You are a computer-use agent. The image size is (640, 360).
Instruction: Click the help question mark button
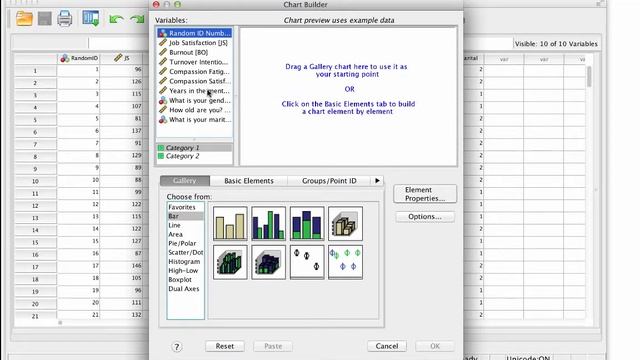tap(176, 347)
